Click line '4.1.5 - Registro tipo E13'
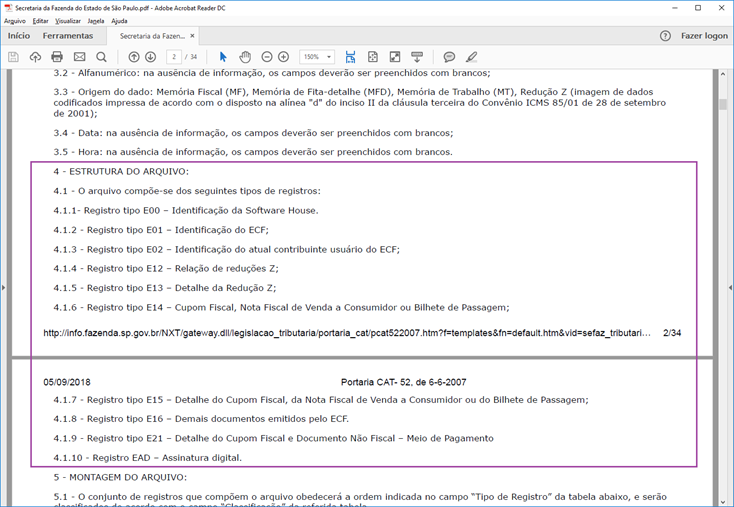Screen dimensions: 734x507 [x=165, y=288]
